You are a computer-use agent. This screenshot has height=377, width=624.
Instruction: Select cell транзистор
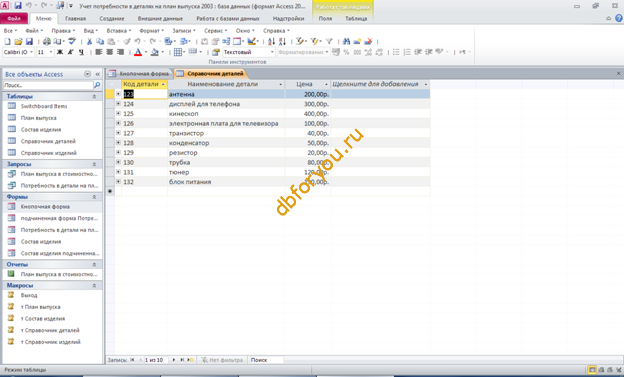point(226,133)
